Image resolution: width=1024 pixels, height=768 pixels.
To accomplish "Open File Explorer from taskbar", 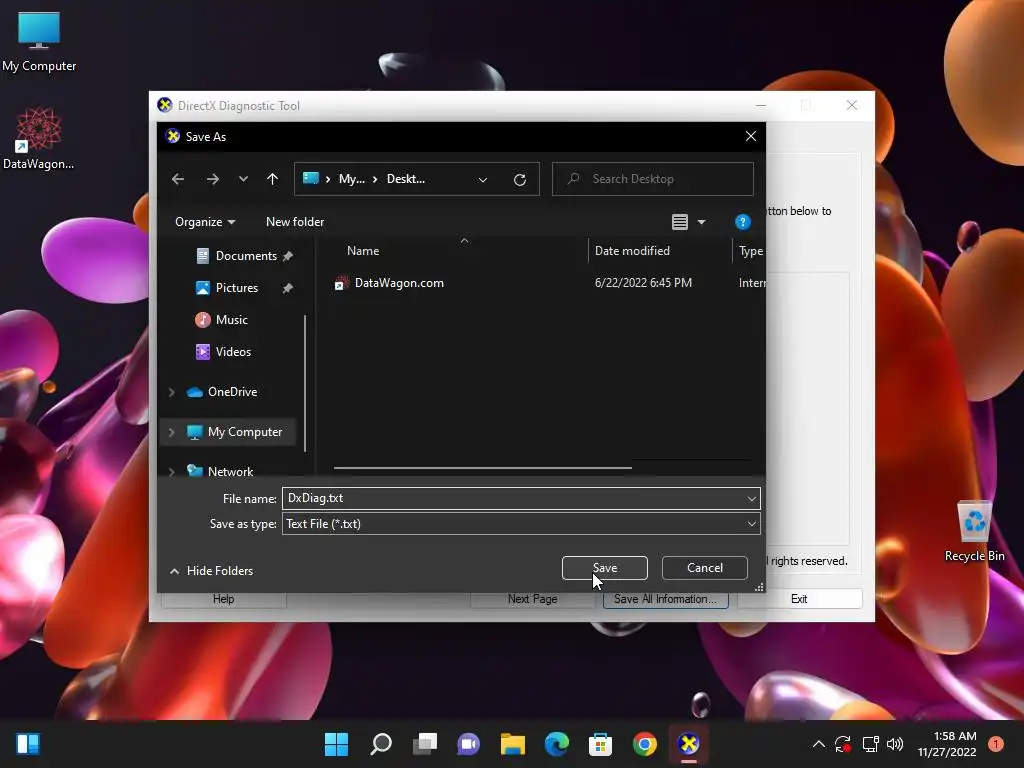I will pos(513,744).
